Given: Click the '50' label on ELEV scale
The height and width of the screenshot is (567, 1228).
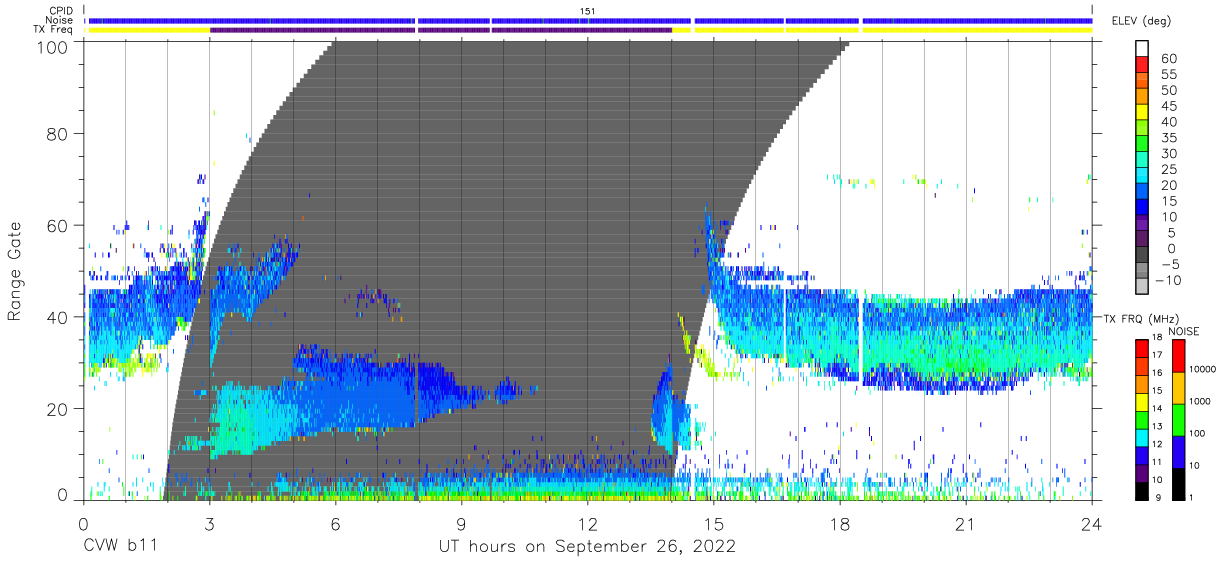Looking at the screenshot, I should click(1168, 91).
